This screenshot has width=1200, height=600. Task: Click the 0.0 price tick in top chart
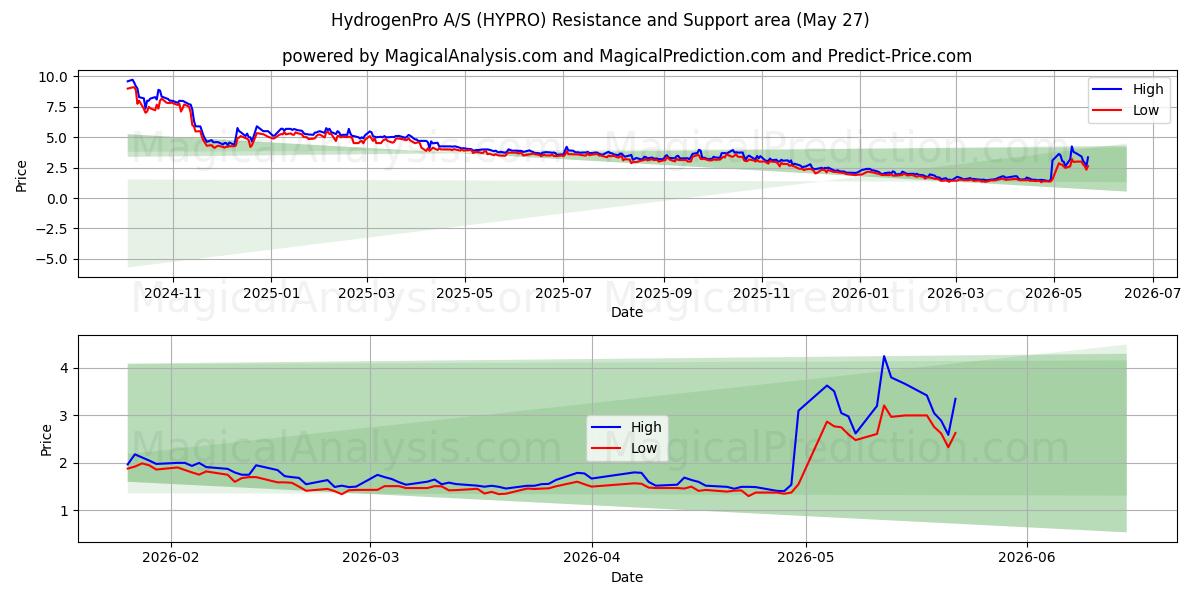[58, 198]
